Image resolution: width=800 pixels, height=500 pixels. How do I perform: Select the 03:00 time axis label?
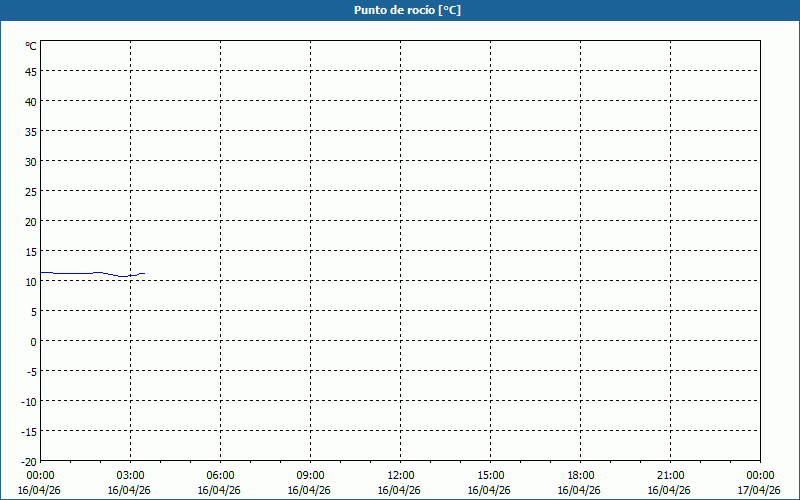point(130,475)
